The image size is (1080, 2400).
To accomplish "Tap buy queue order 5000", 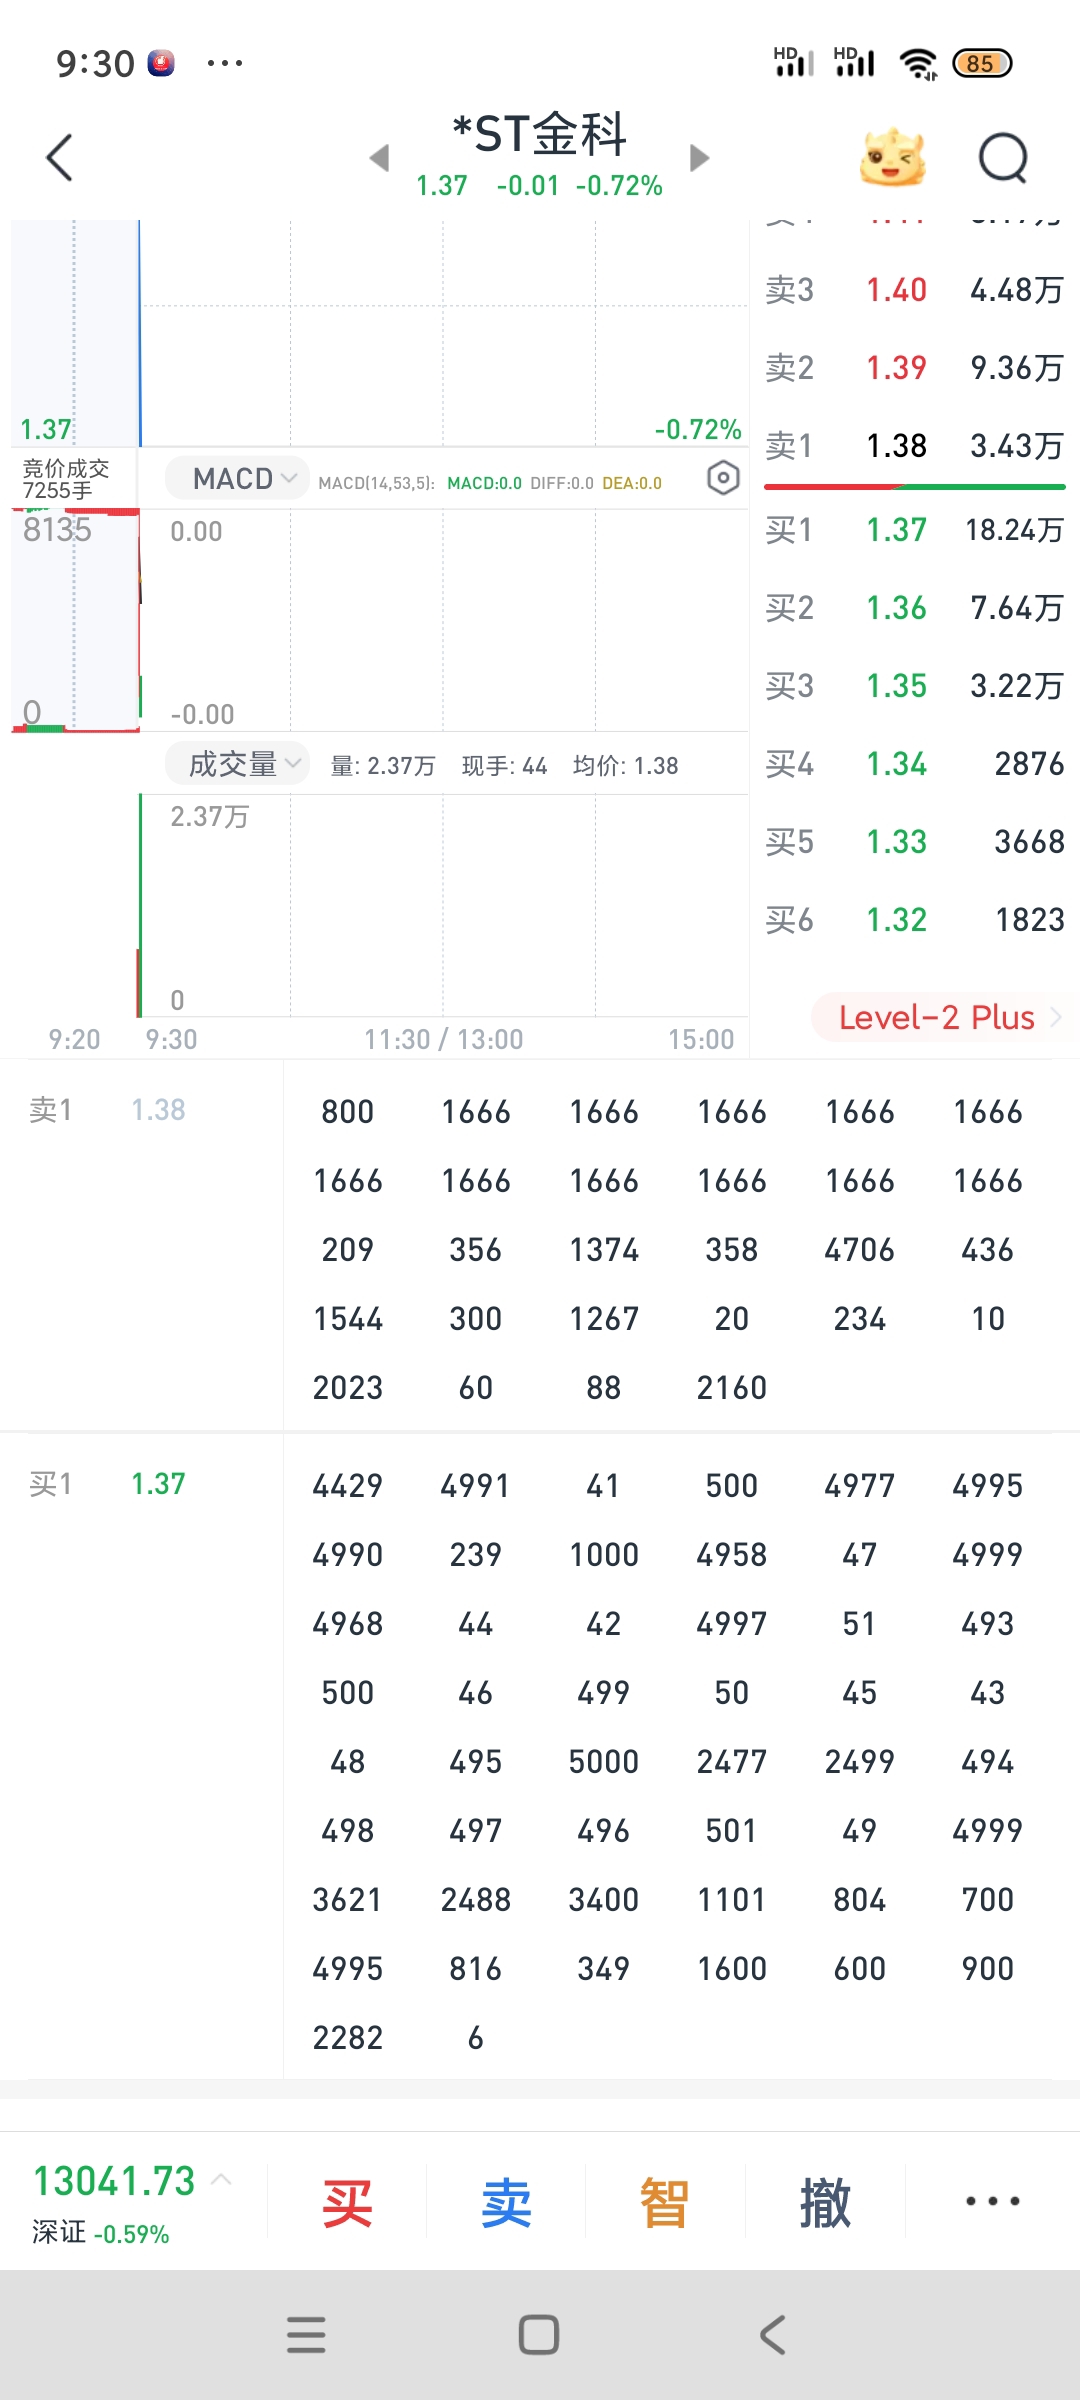I will click(x=604, y=1762).
